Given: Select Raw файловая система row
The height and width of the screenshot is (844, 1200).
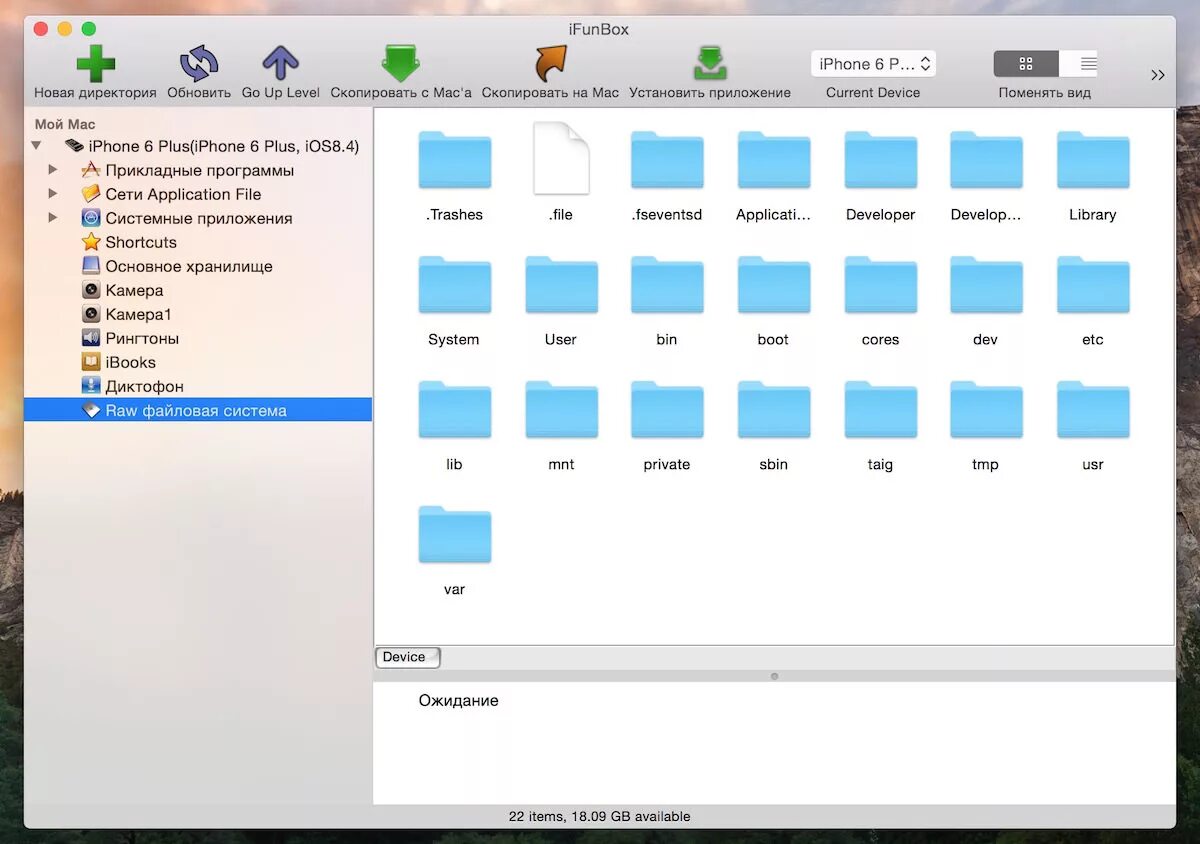Looking at the screenshot, I should coord(198,410).
